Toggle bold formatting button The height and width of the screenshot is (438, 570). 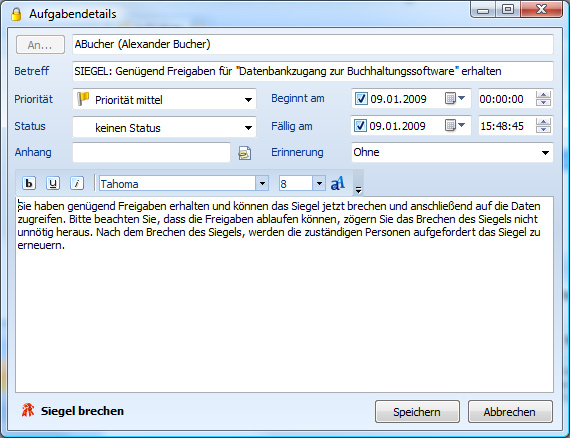[29, 183]
